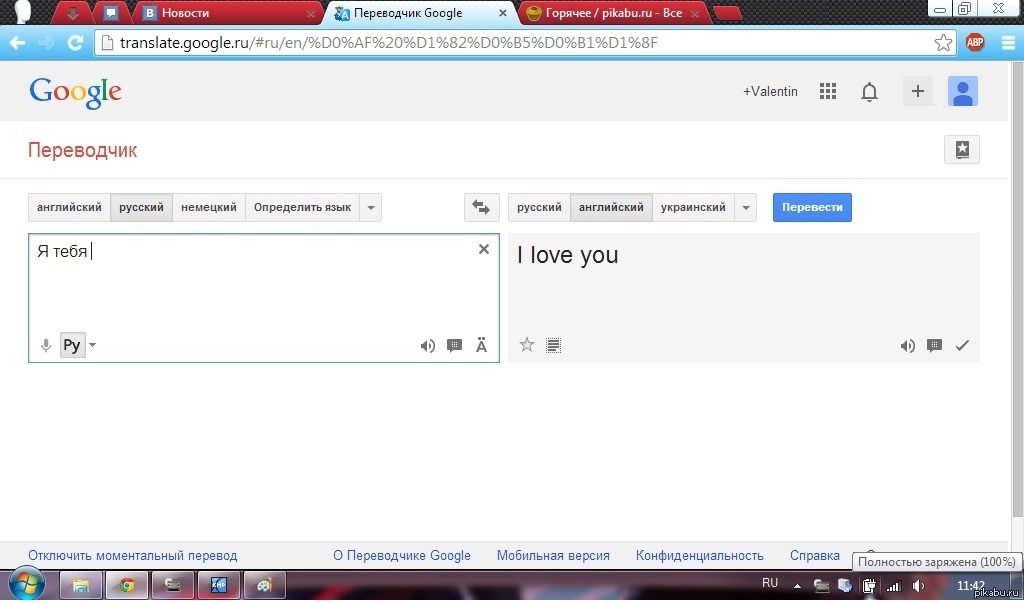
Task: Toggle the Ру virtual keyboard input tool
Action: pyautogui.click(x=72, y=345)
